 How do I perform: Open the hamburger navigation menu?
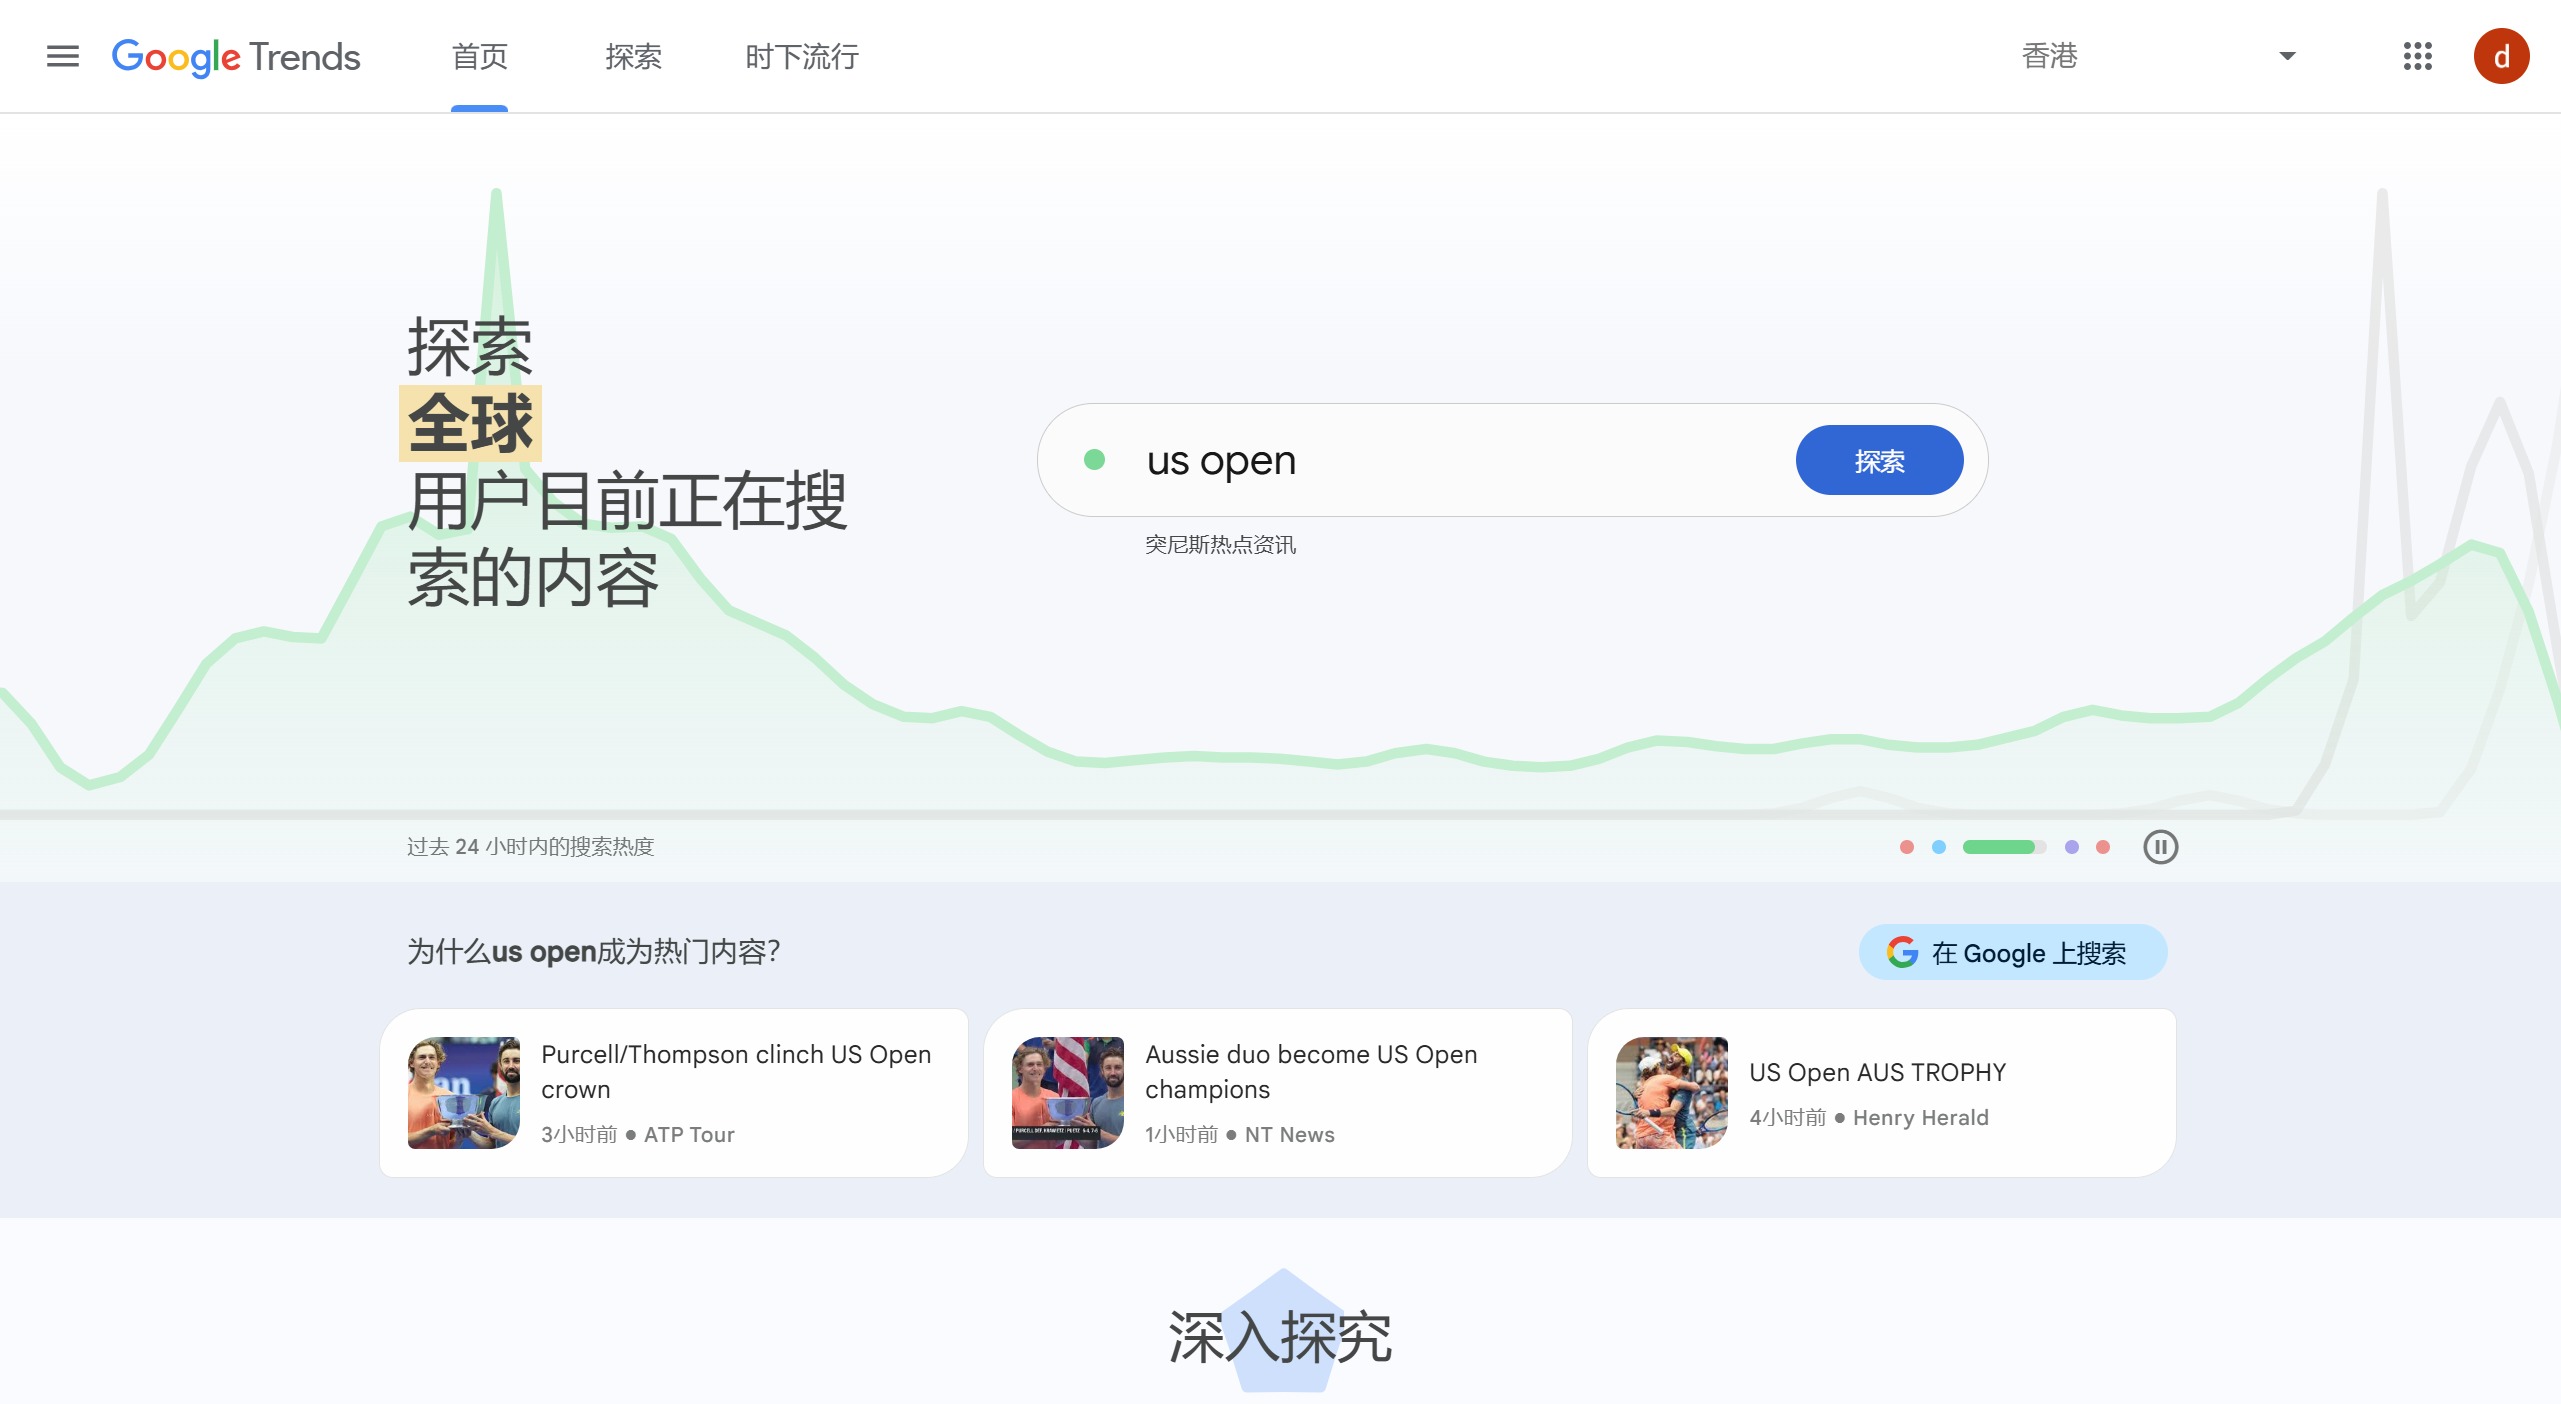pyautogui.click(x=62, y=57)
